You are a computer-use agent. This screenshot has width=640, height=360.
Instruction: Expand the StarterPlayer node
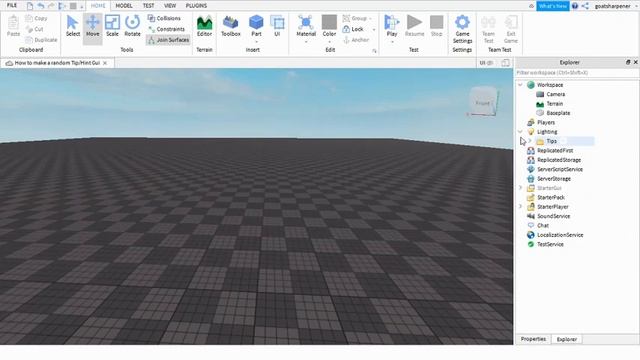click(x=520, y=207)
